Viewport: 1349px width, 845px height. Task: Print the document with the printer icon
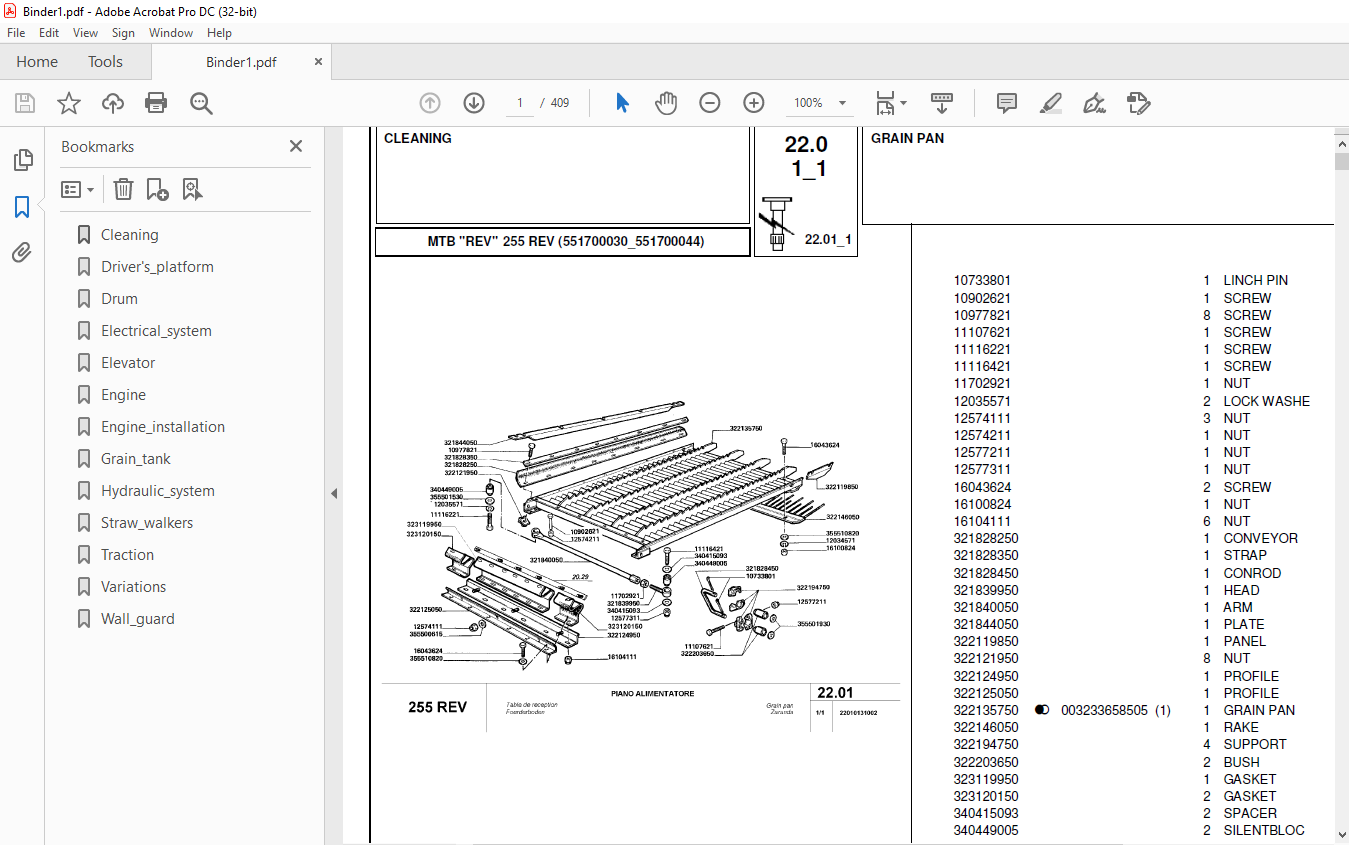click(156, 103)
